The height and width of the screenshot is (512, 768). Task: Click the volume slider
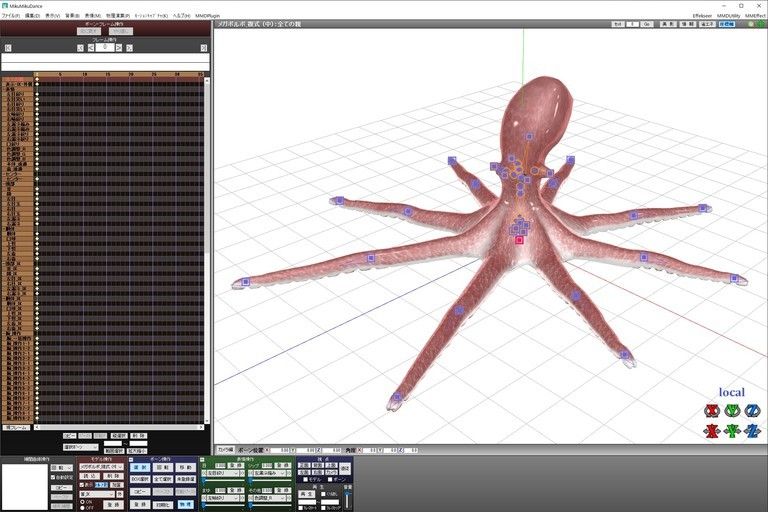[x=347, y=499]
